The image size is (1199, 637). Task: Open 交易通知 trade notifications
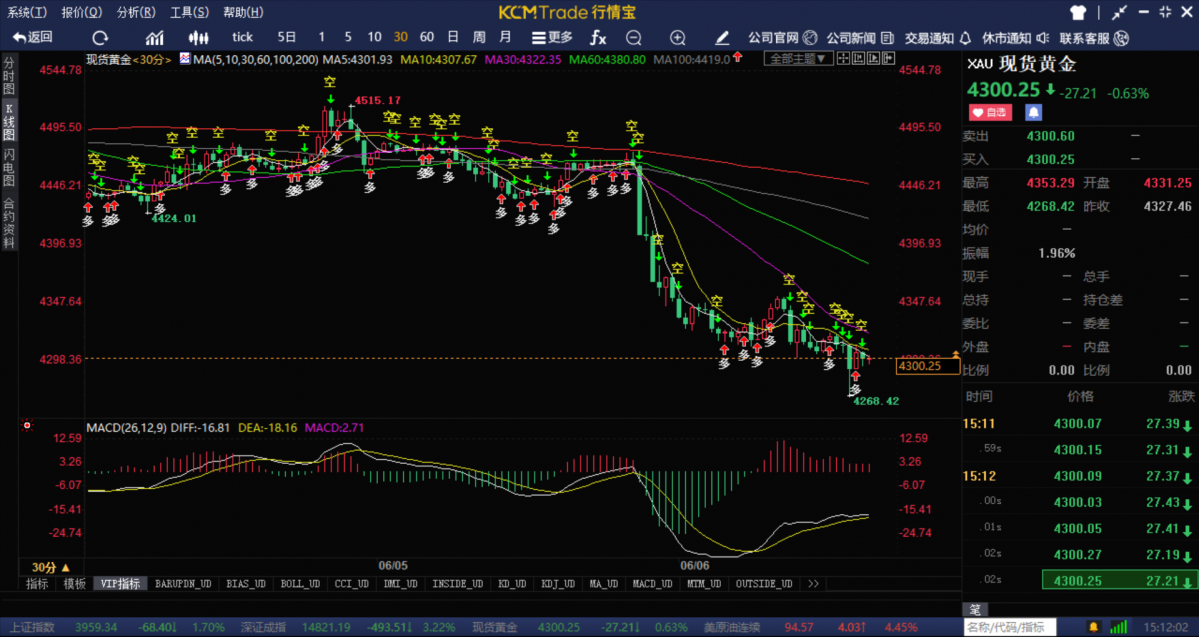coord(937,37)
